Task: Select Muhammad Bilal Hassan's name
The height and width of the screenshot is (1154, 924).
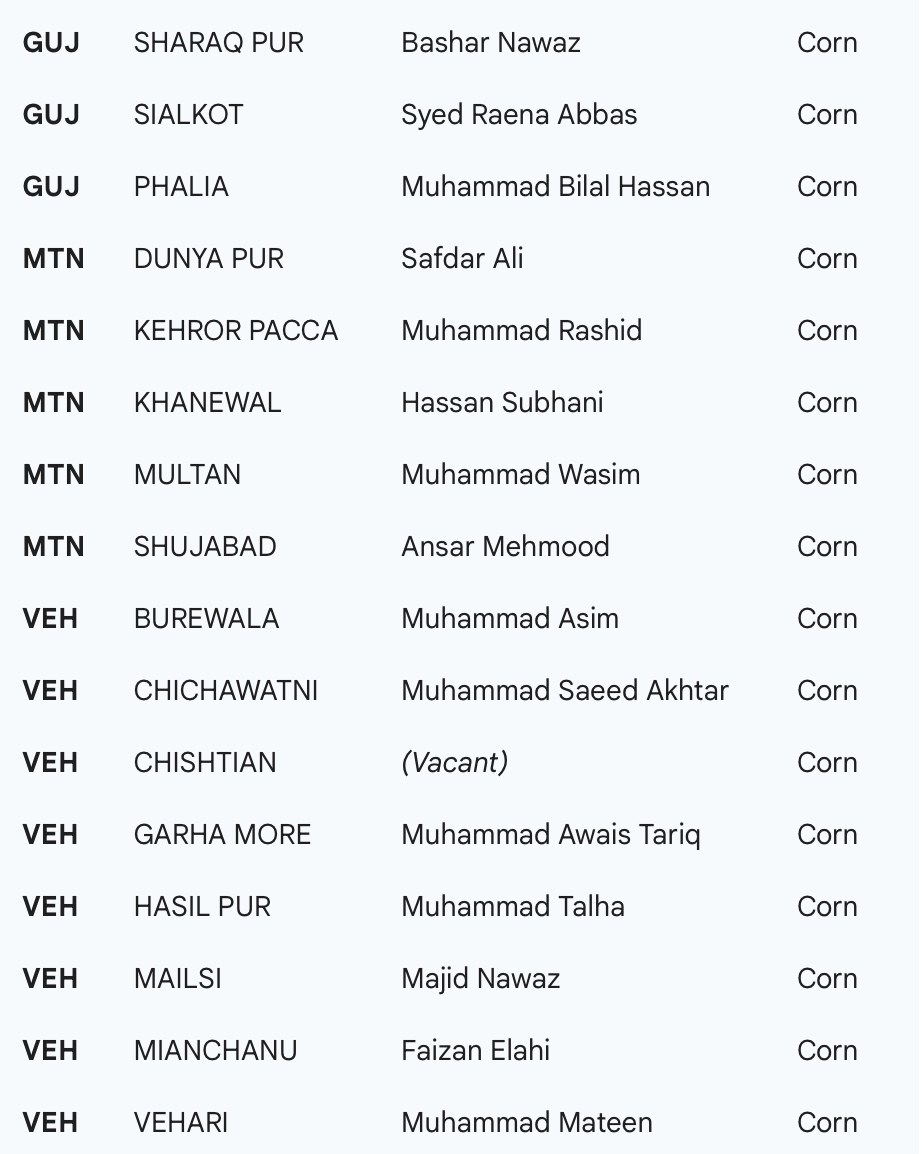Action: [555, 187]
